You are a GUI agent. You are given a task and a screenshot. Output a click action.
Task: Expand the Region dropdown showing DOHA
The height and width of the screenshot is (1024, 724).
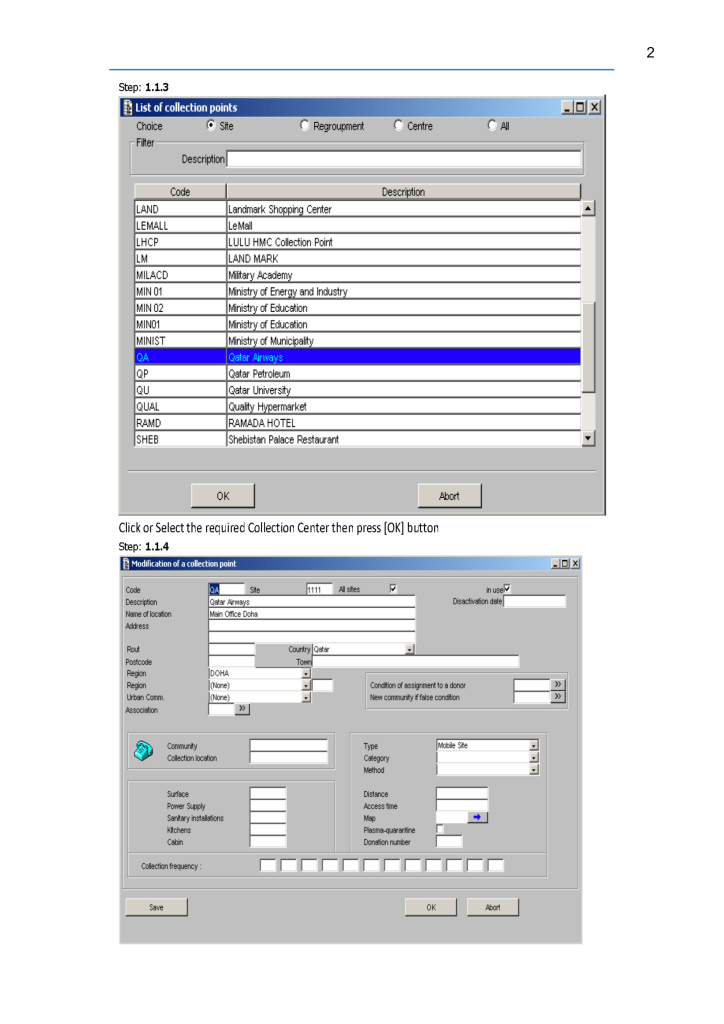tap(305, 673)
